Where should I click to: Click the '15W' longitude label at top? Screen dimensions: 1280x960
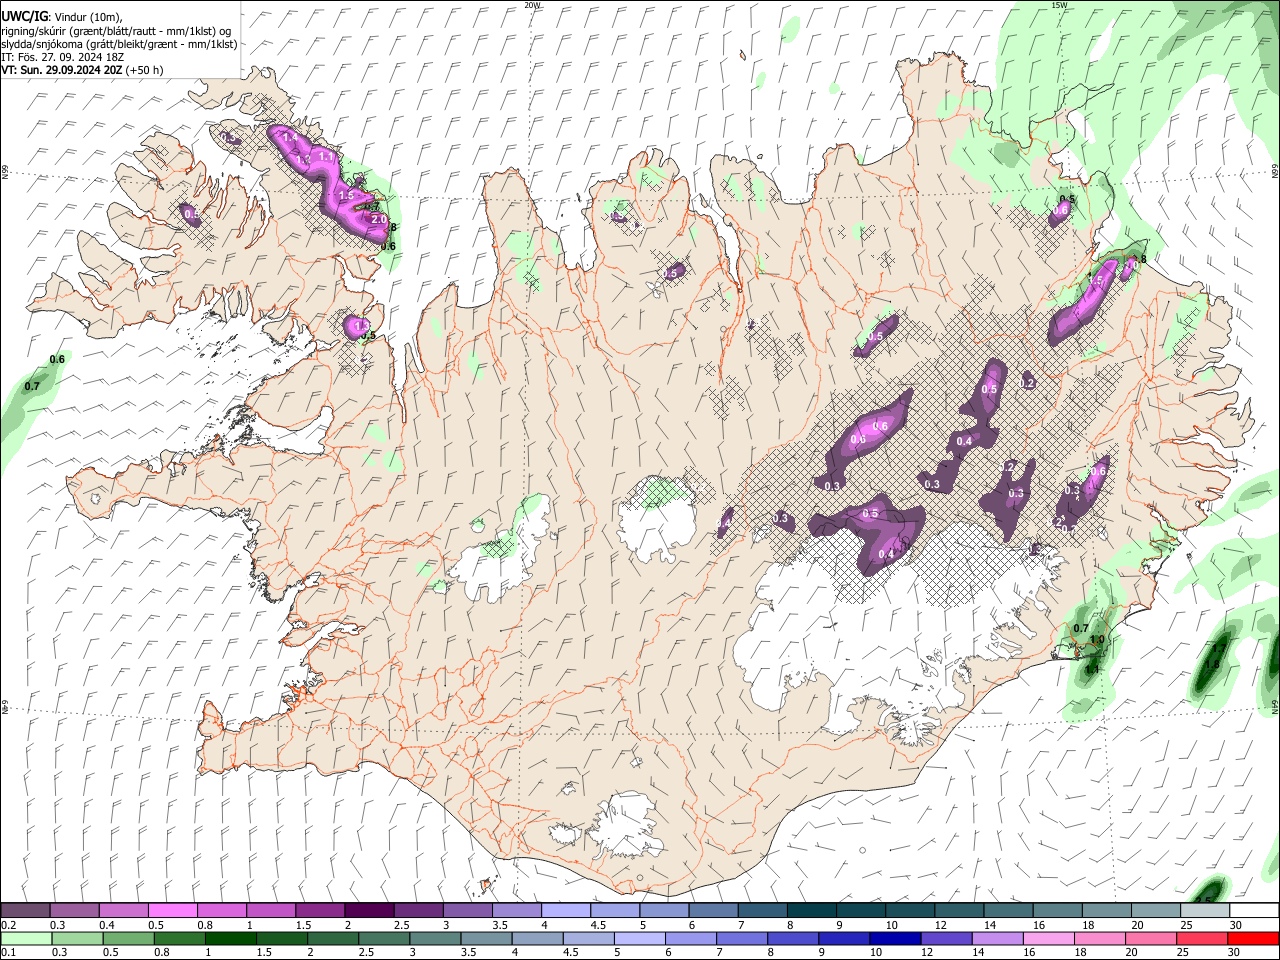[x=1059, y=5]
